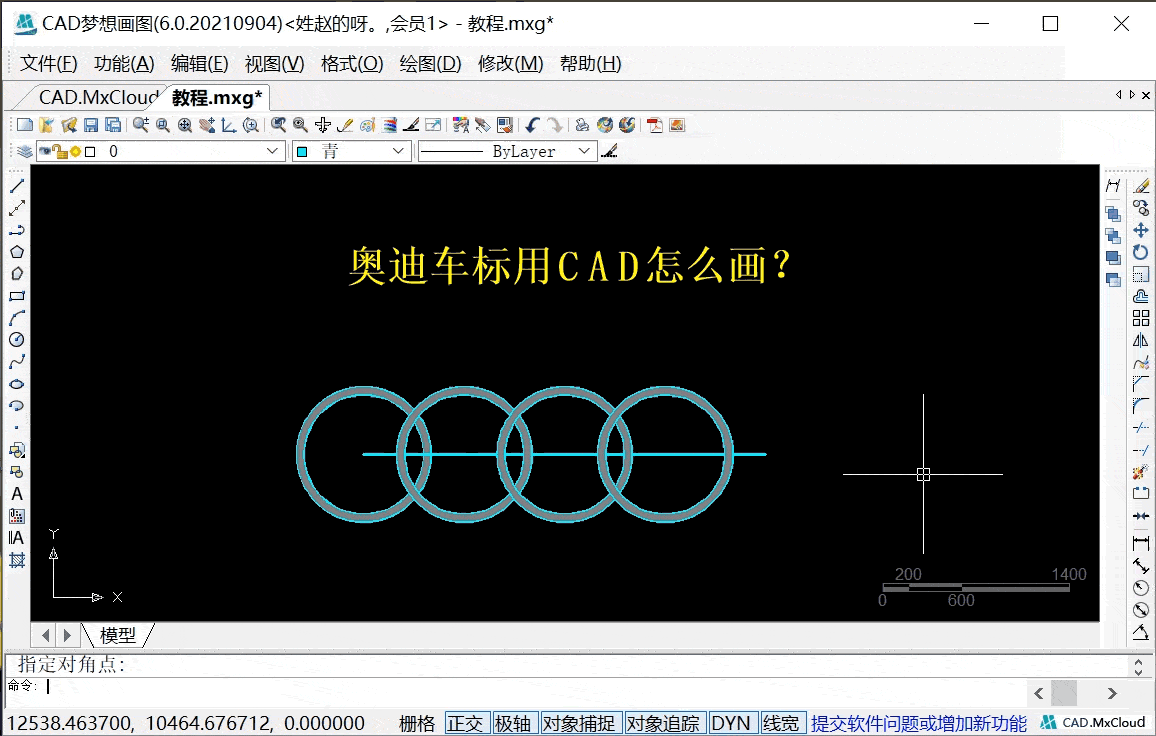Select the Spline curve tool
The image size is (1156, 736).
17,362
